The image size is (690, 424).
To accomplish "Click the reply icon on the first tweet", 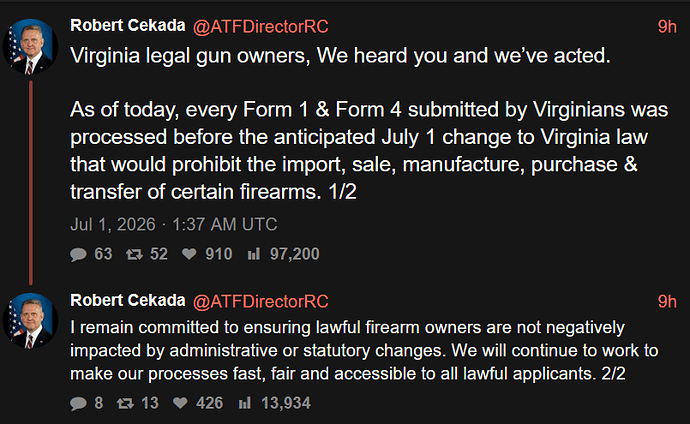I will pyautogui.click(x=78, y=254).
